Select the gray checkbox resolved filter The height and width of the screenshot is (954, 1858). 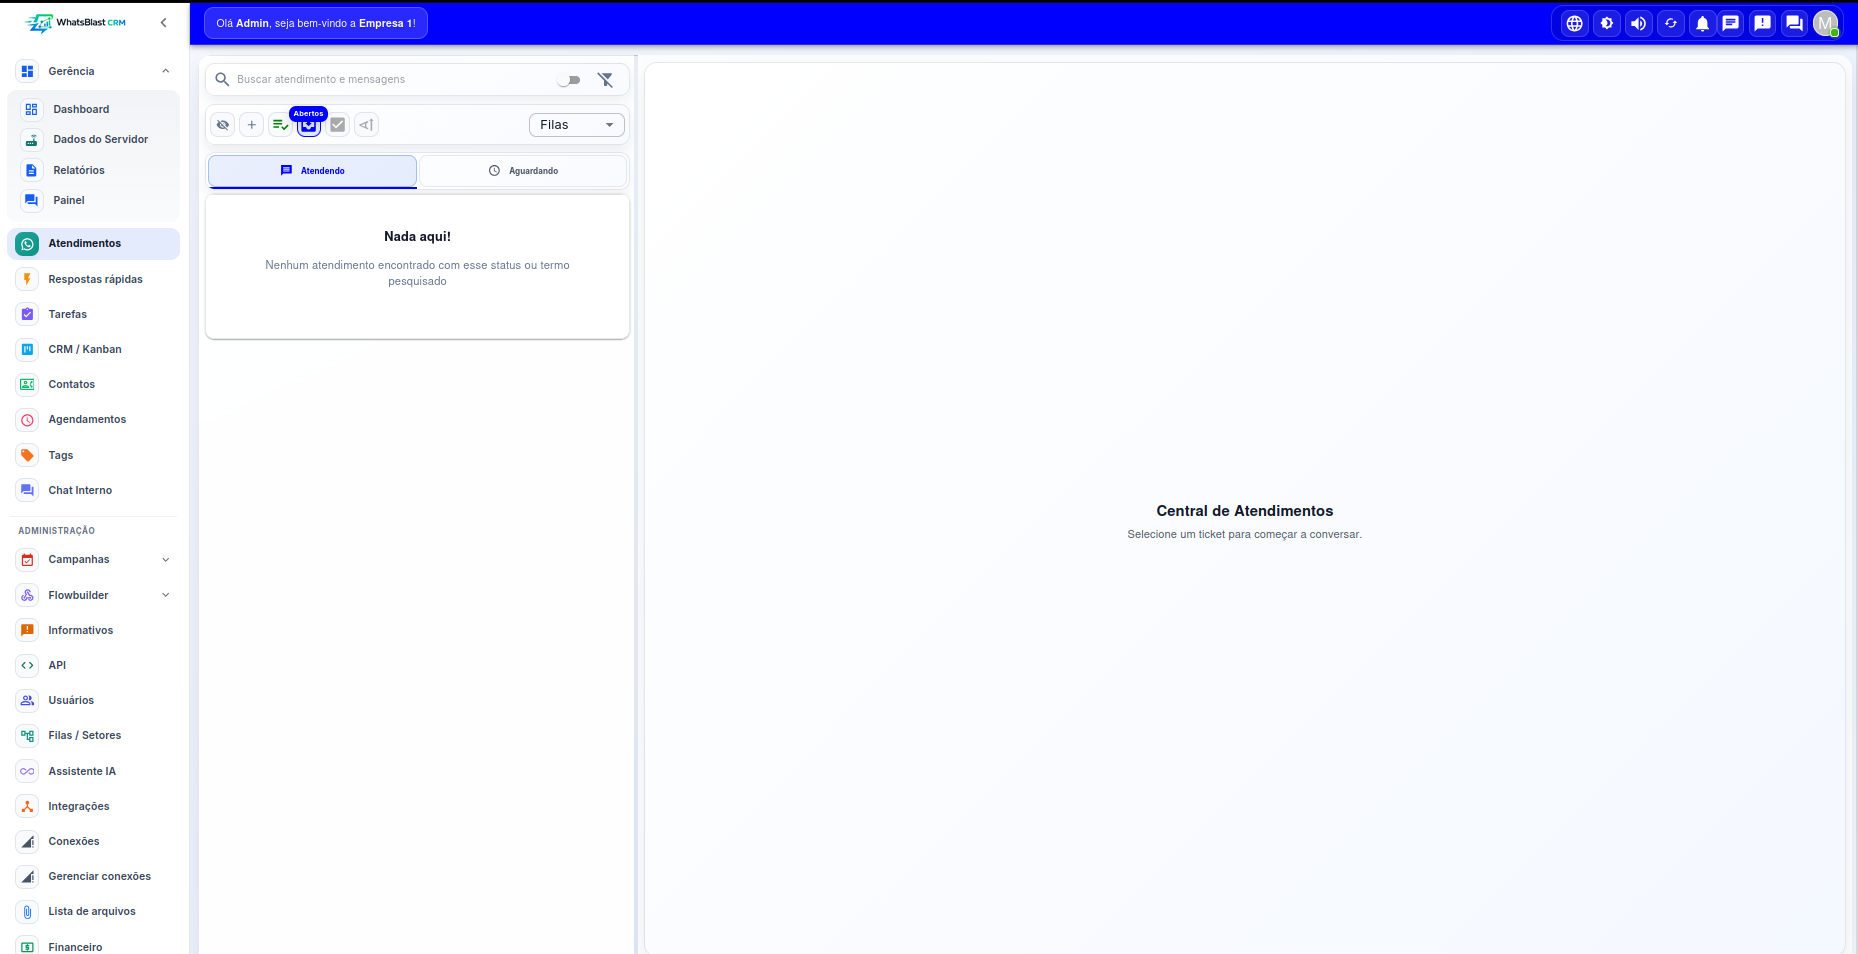[x=338, y=125]
